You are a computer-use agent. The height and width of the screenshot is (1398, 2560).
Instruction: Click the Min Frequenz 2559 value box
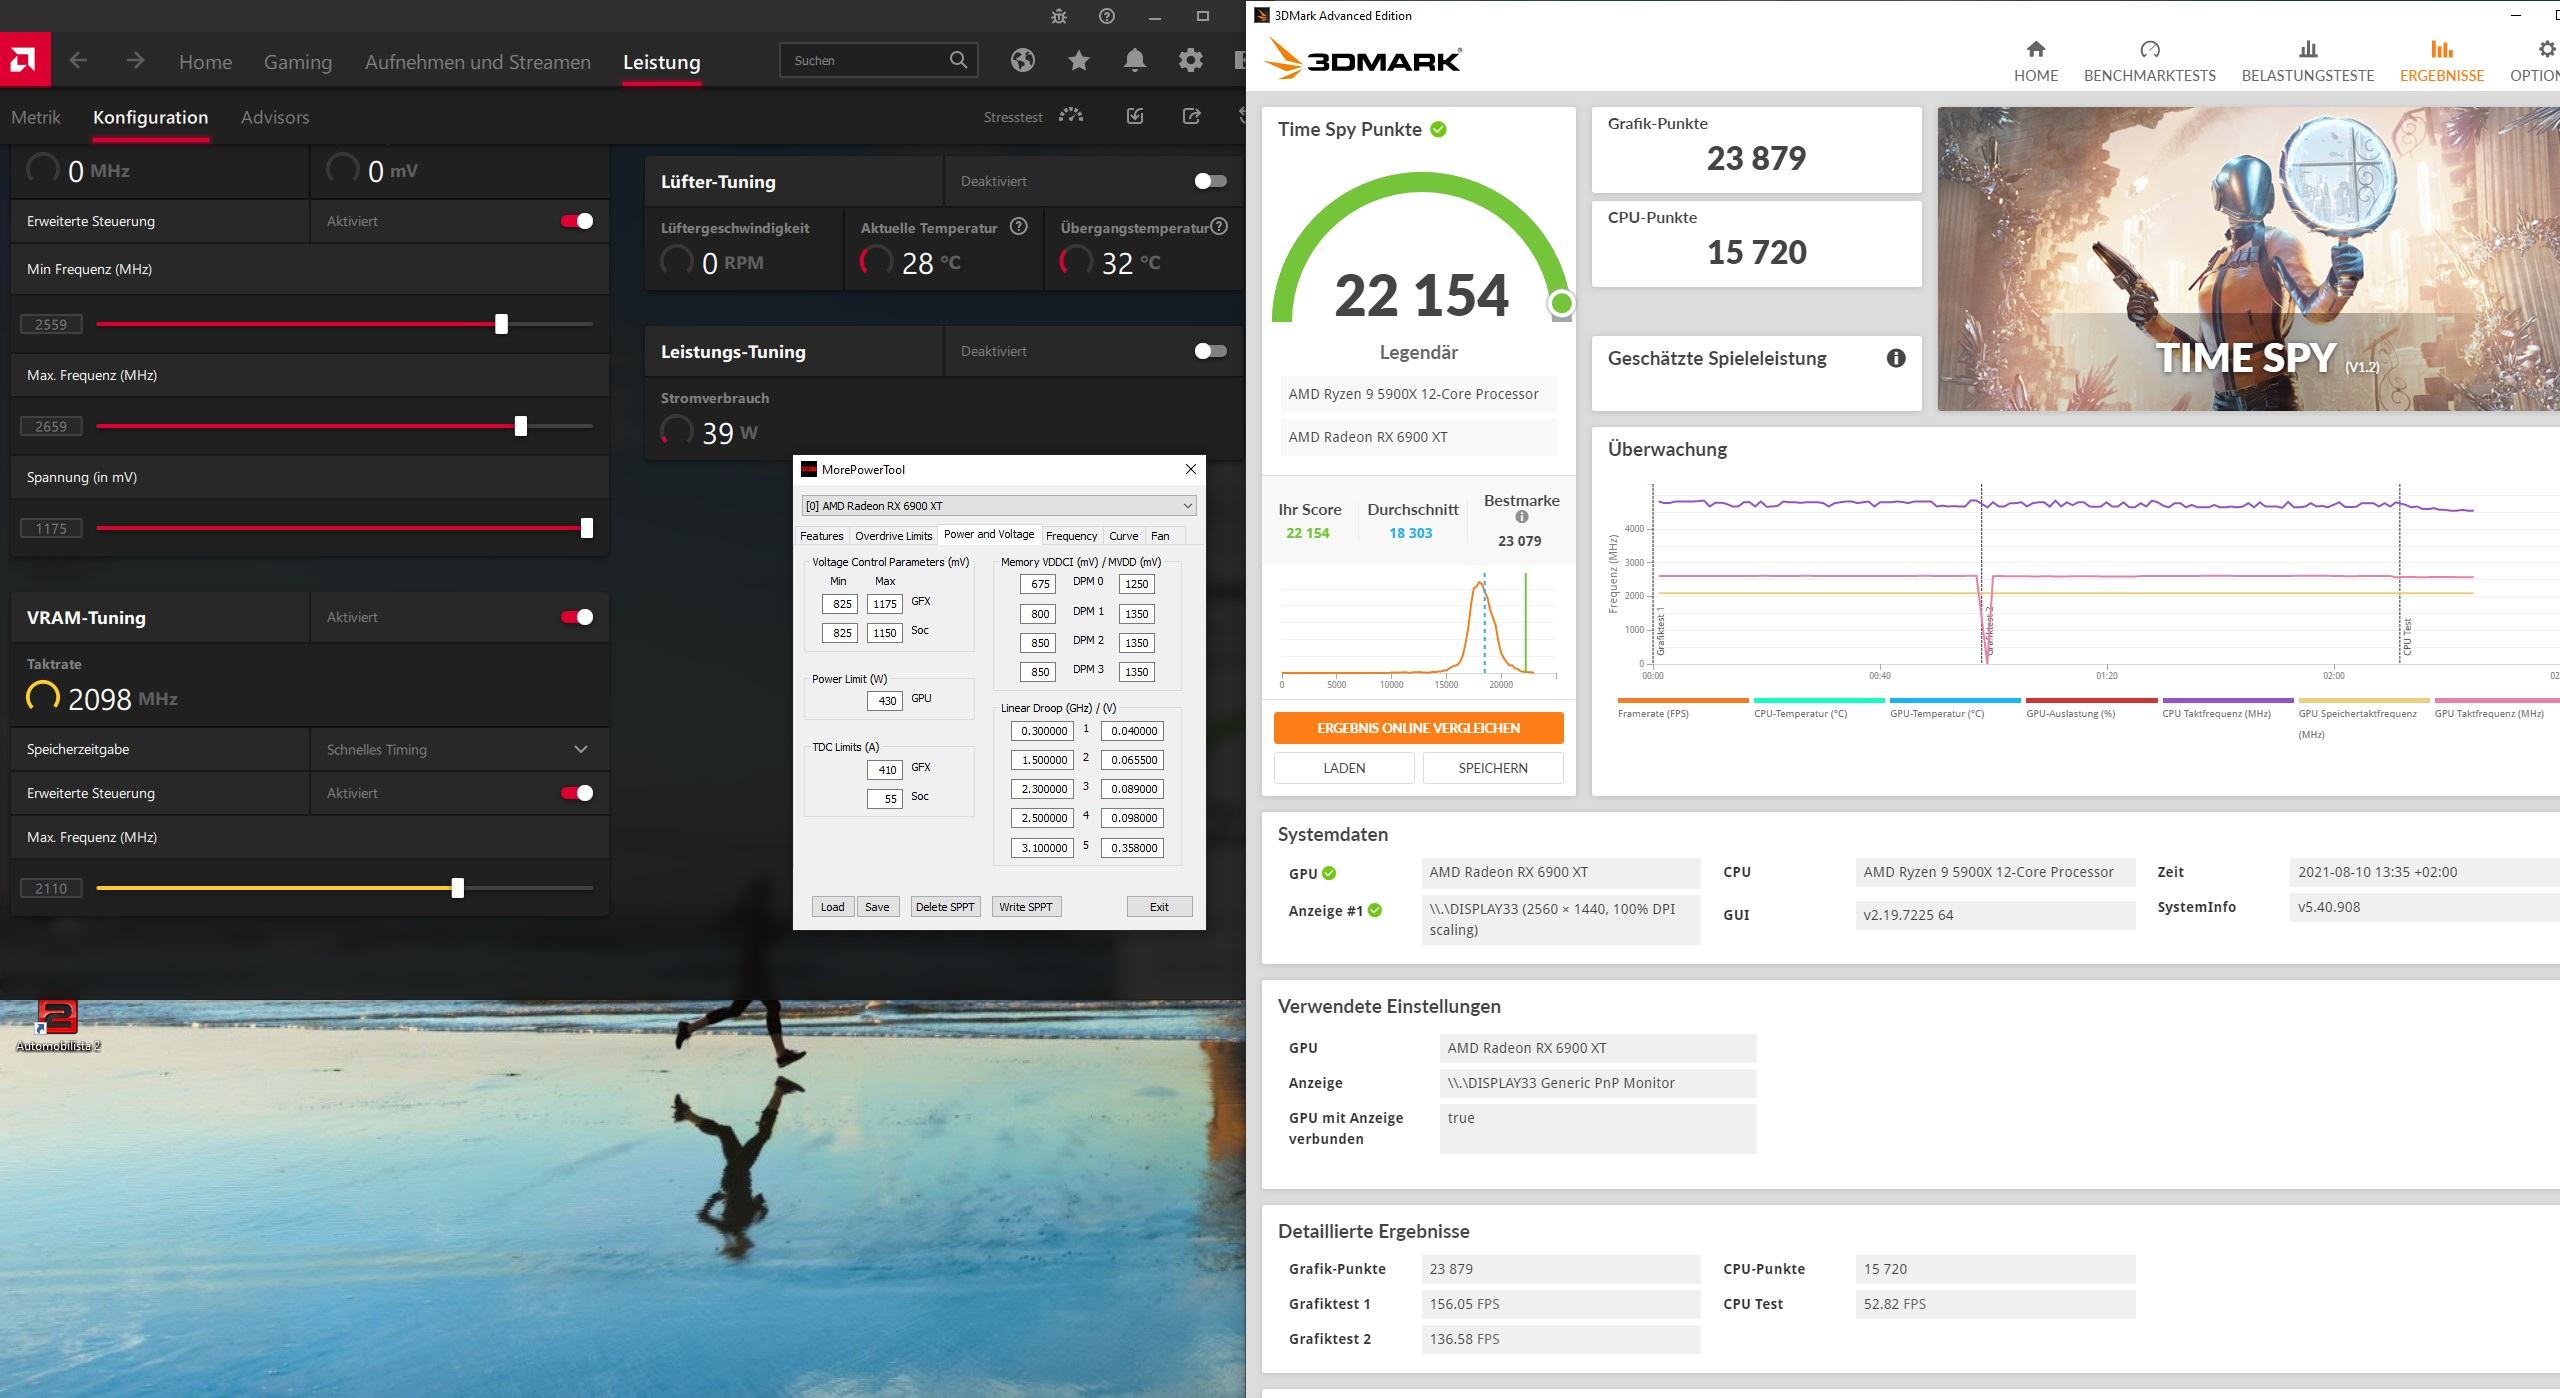pos(51,324)
